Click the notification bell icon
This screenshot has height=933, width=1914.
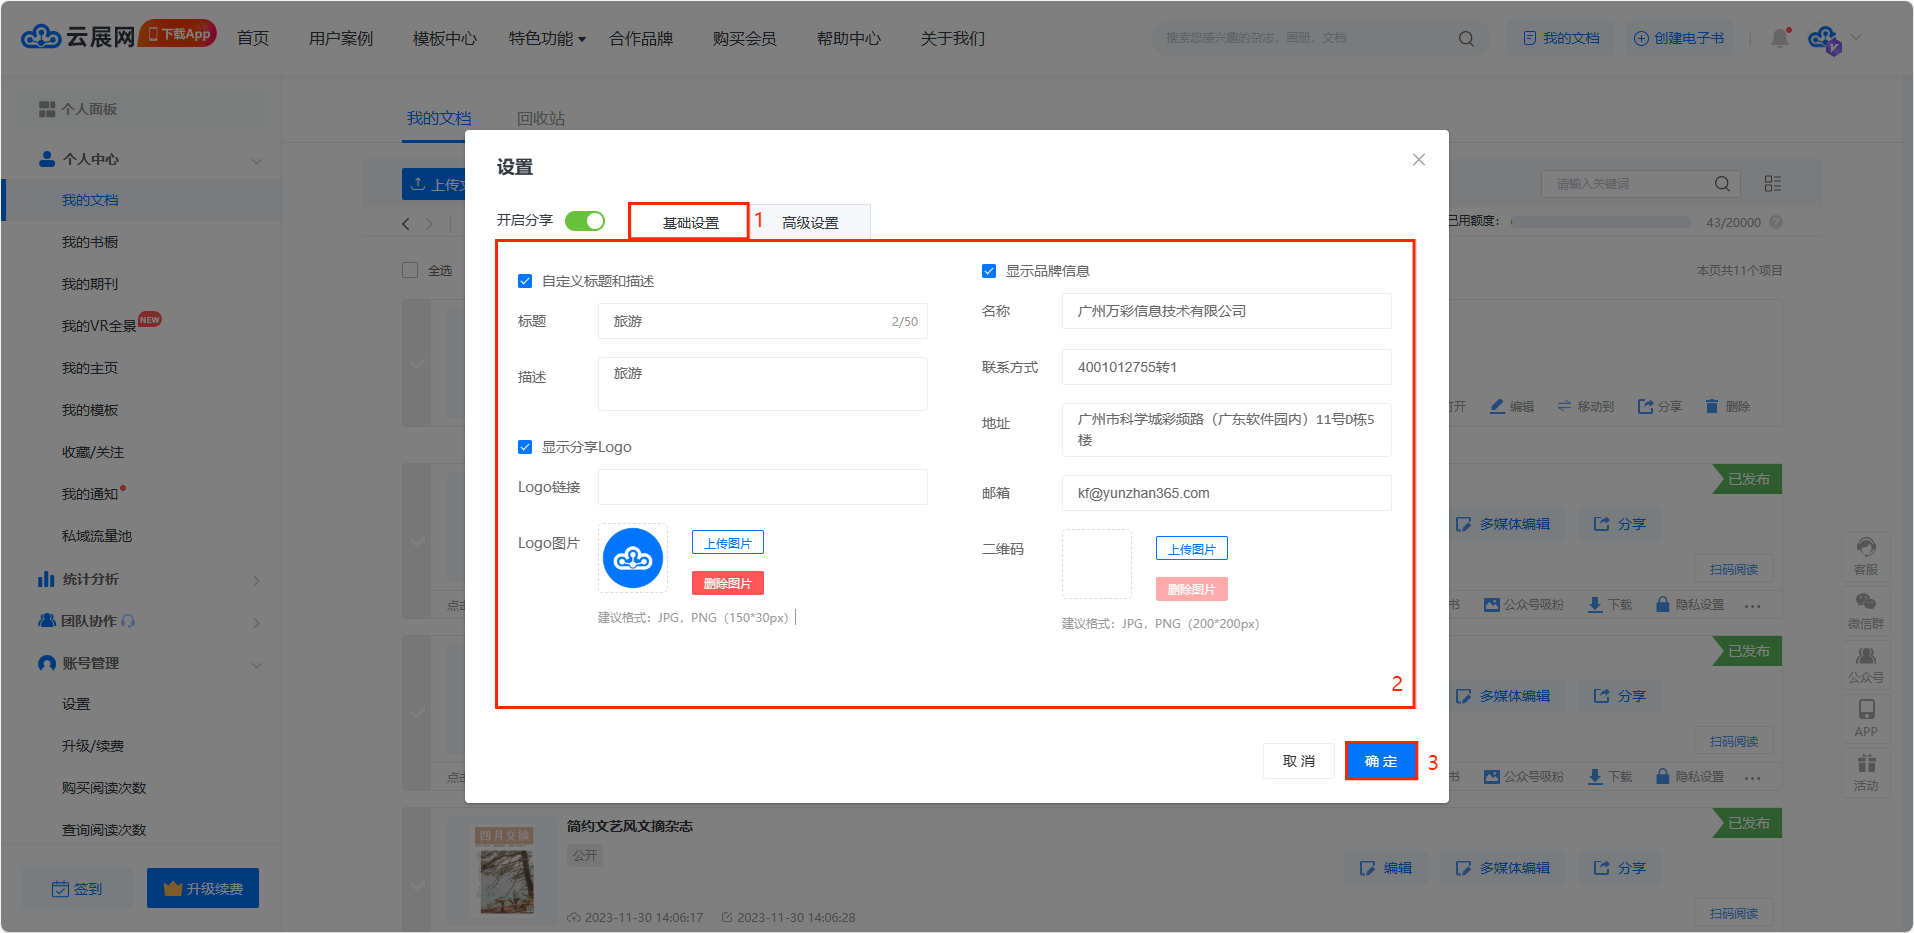[1780, 38]
